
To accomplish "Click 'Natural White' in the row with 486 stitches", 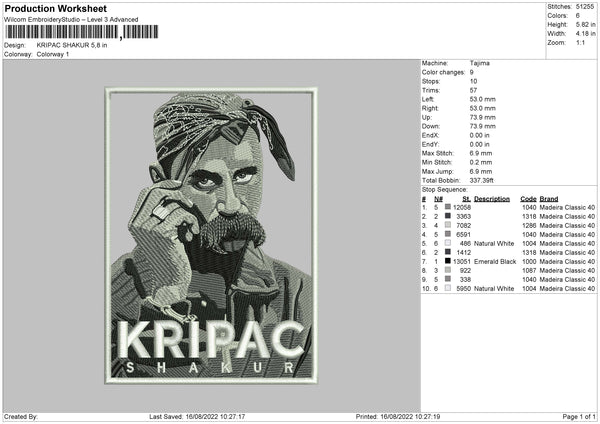I will tap(494, 243).
